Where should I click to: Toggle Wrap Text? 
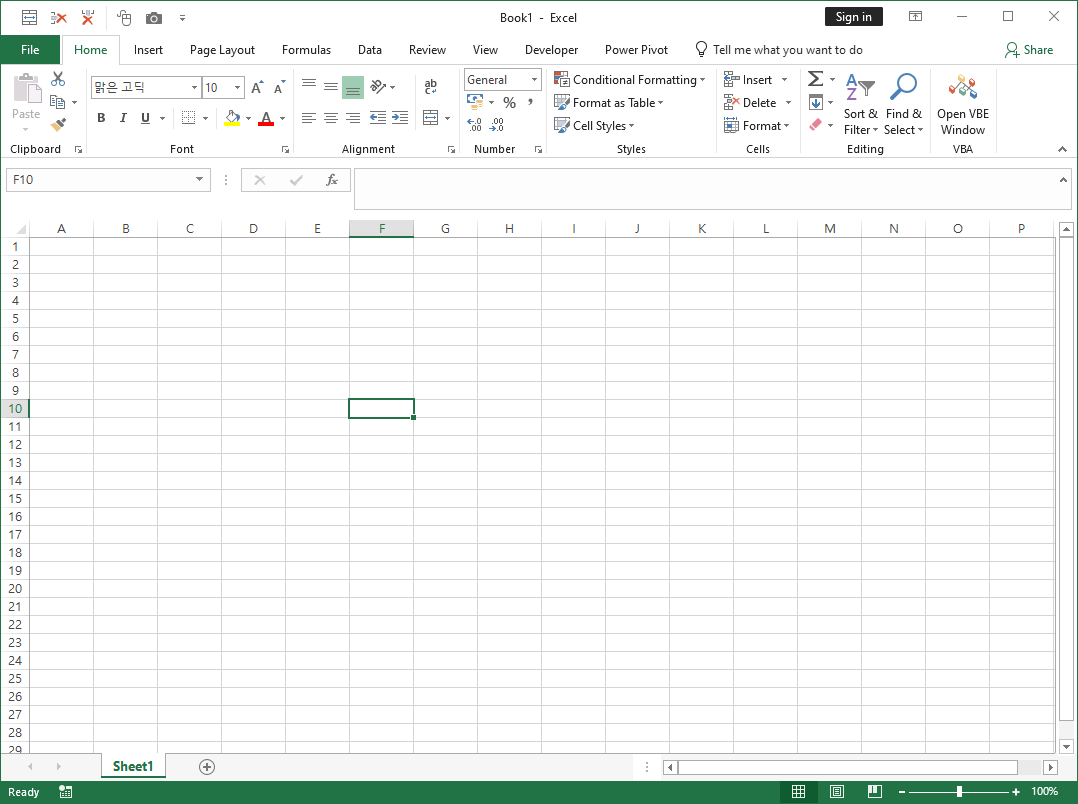[x=430, y=87]
